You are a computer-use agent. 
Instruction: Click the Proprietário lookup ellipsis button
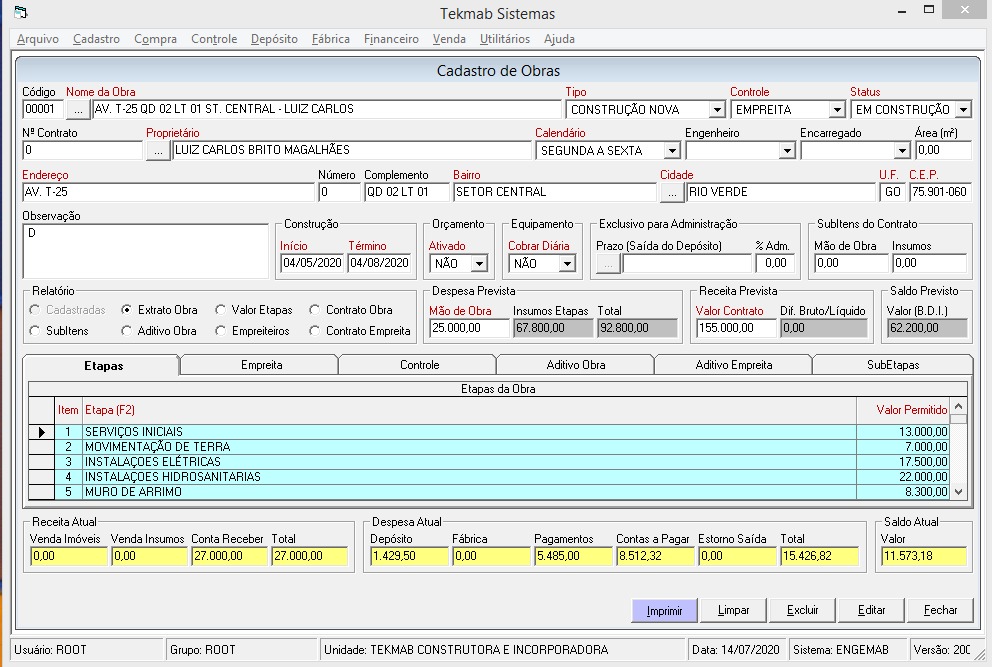[x=158, y=151]
